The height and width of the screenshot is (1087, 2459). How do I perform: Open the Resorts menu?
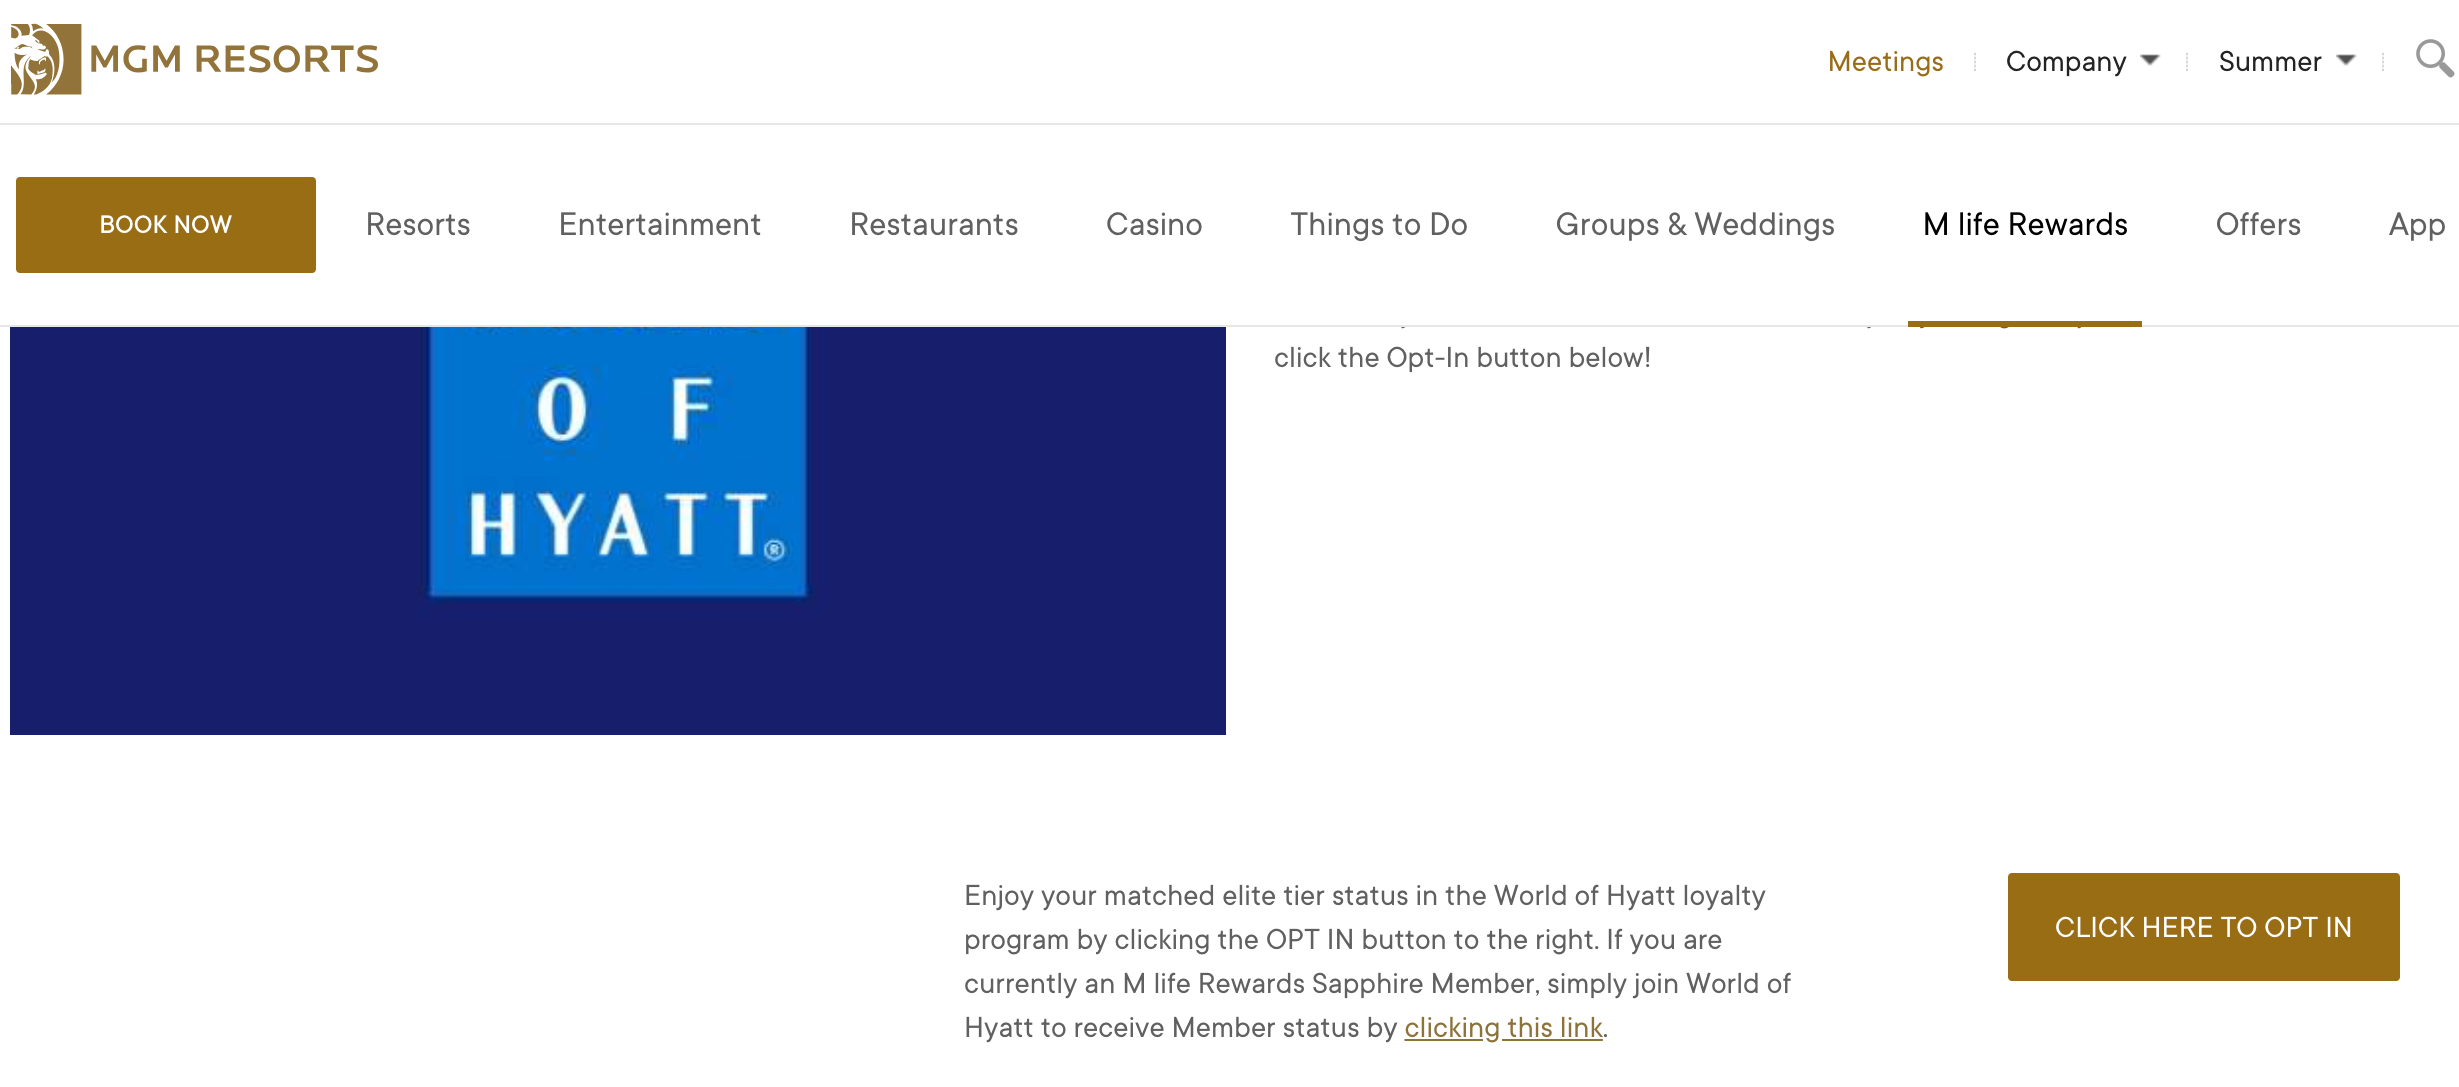pyautogui.click(x=418, y=224)
